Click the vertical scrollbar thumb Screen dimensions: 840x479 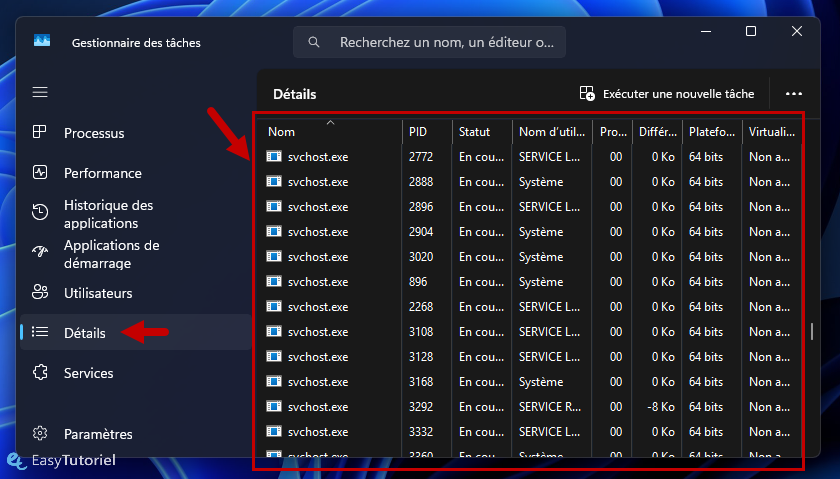(812, 331)
